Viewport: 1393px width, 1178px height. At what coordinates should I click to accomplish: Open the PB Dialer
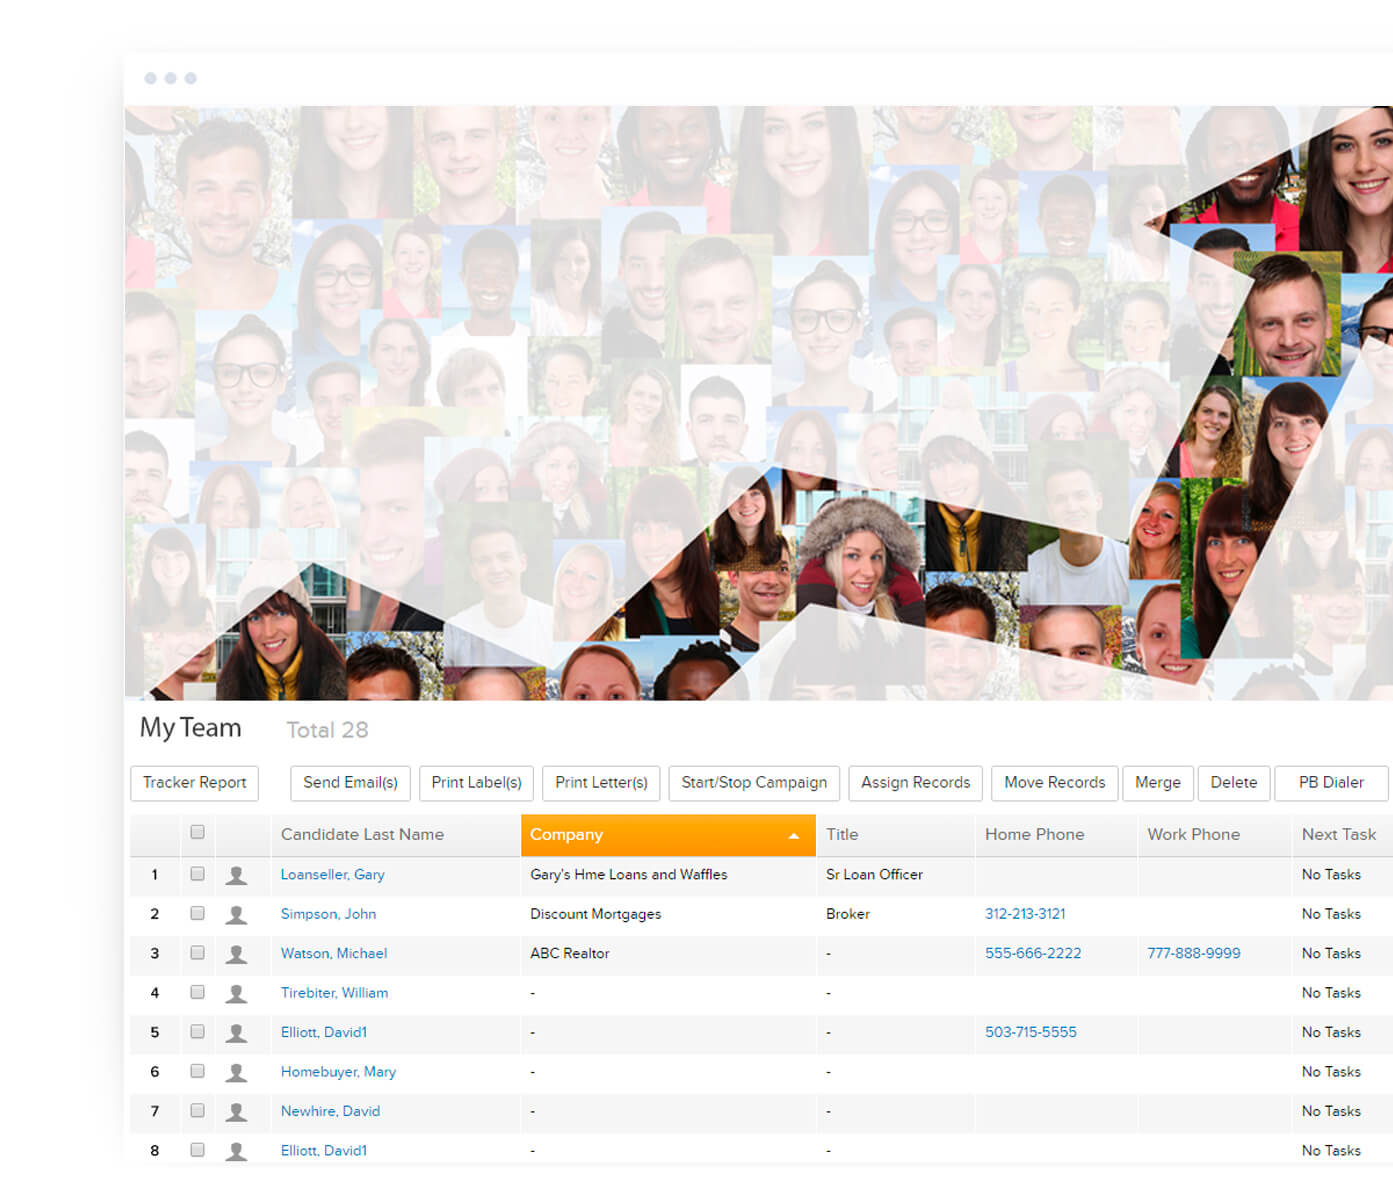(x=1330, y=783)
